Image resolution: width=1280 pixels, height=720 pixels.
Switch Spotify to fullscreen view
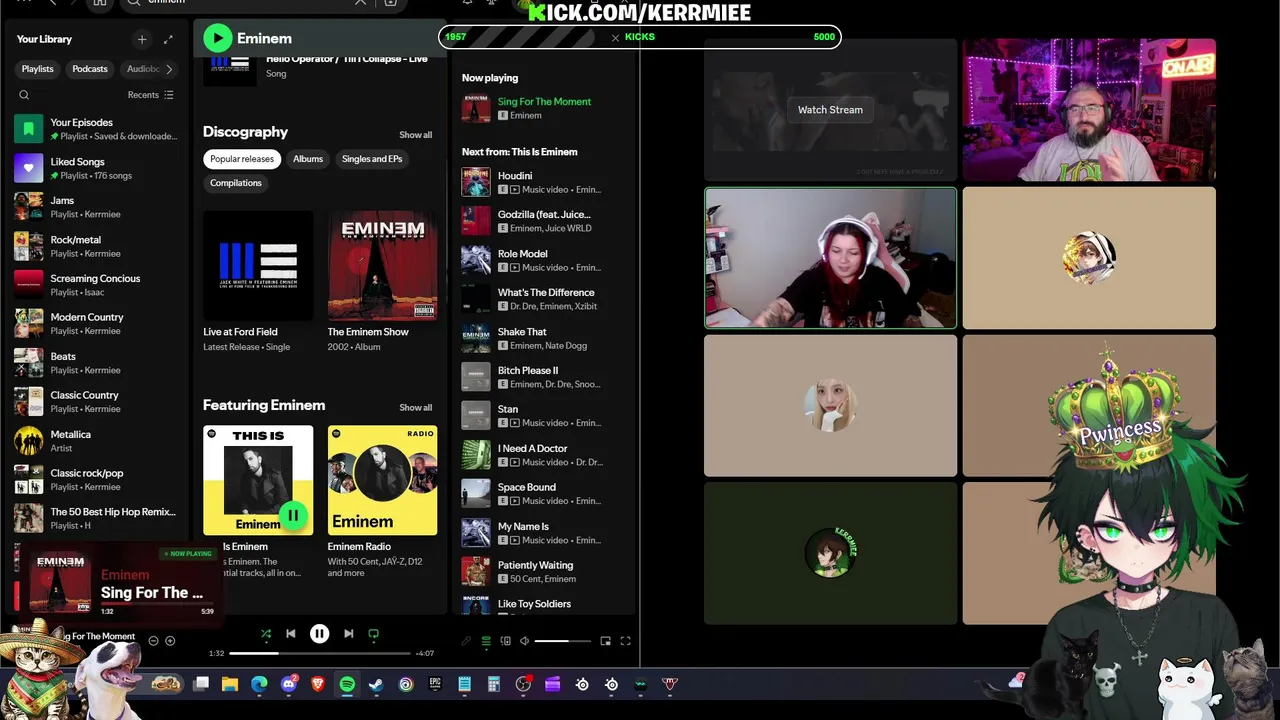[626, 641]
